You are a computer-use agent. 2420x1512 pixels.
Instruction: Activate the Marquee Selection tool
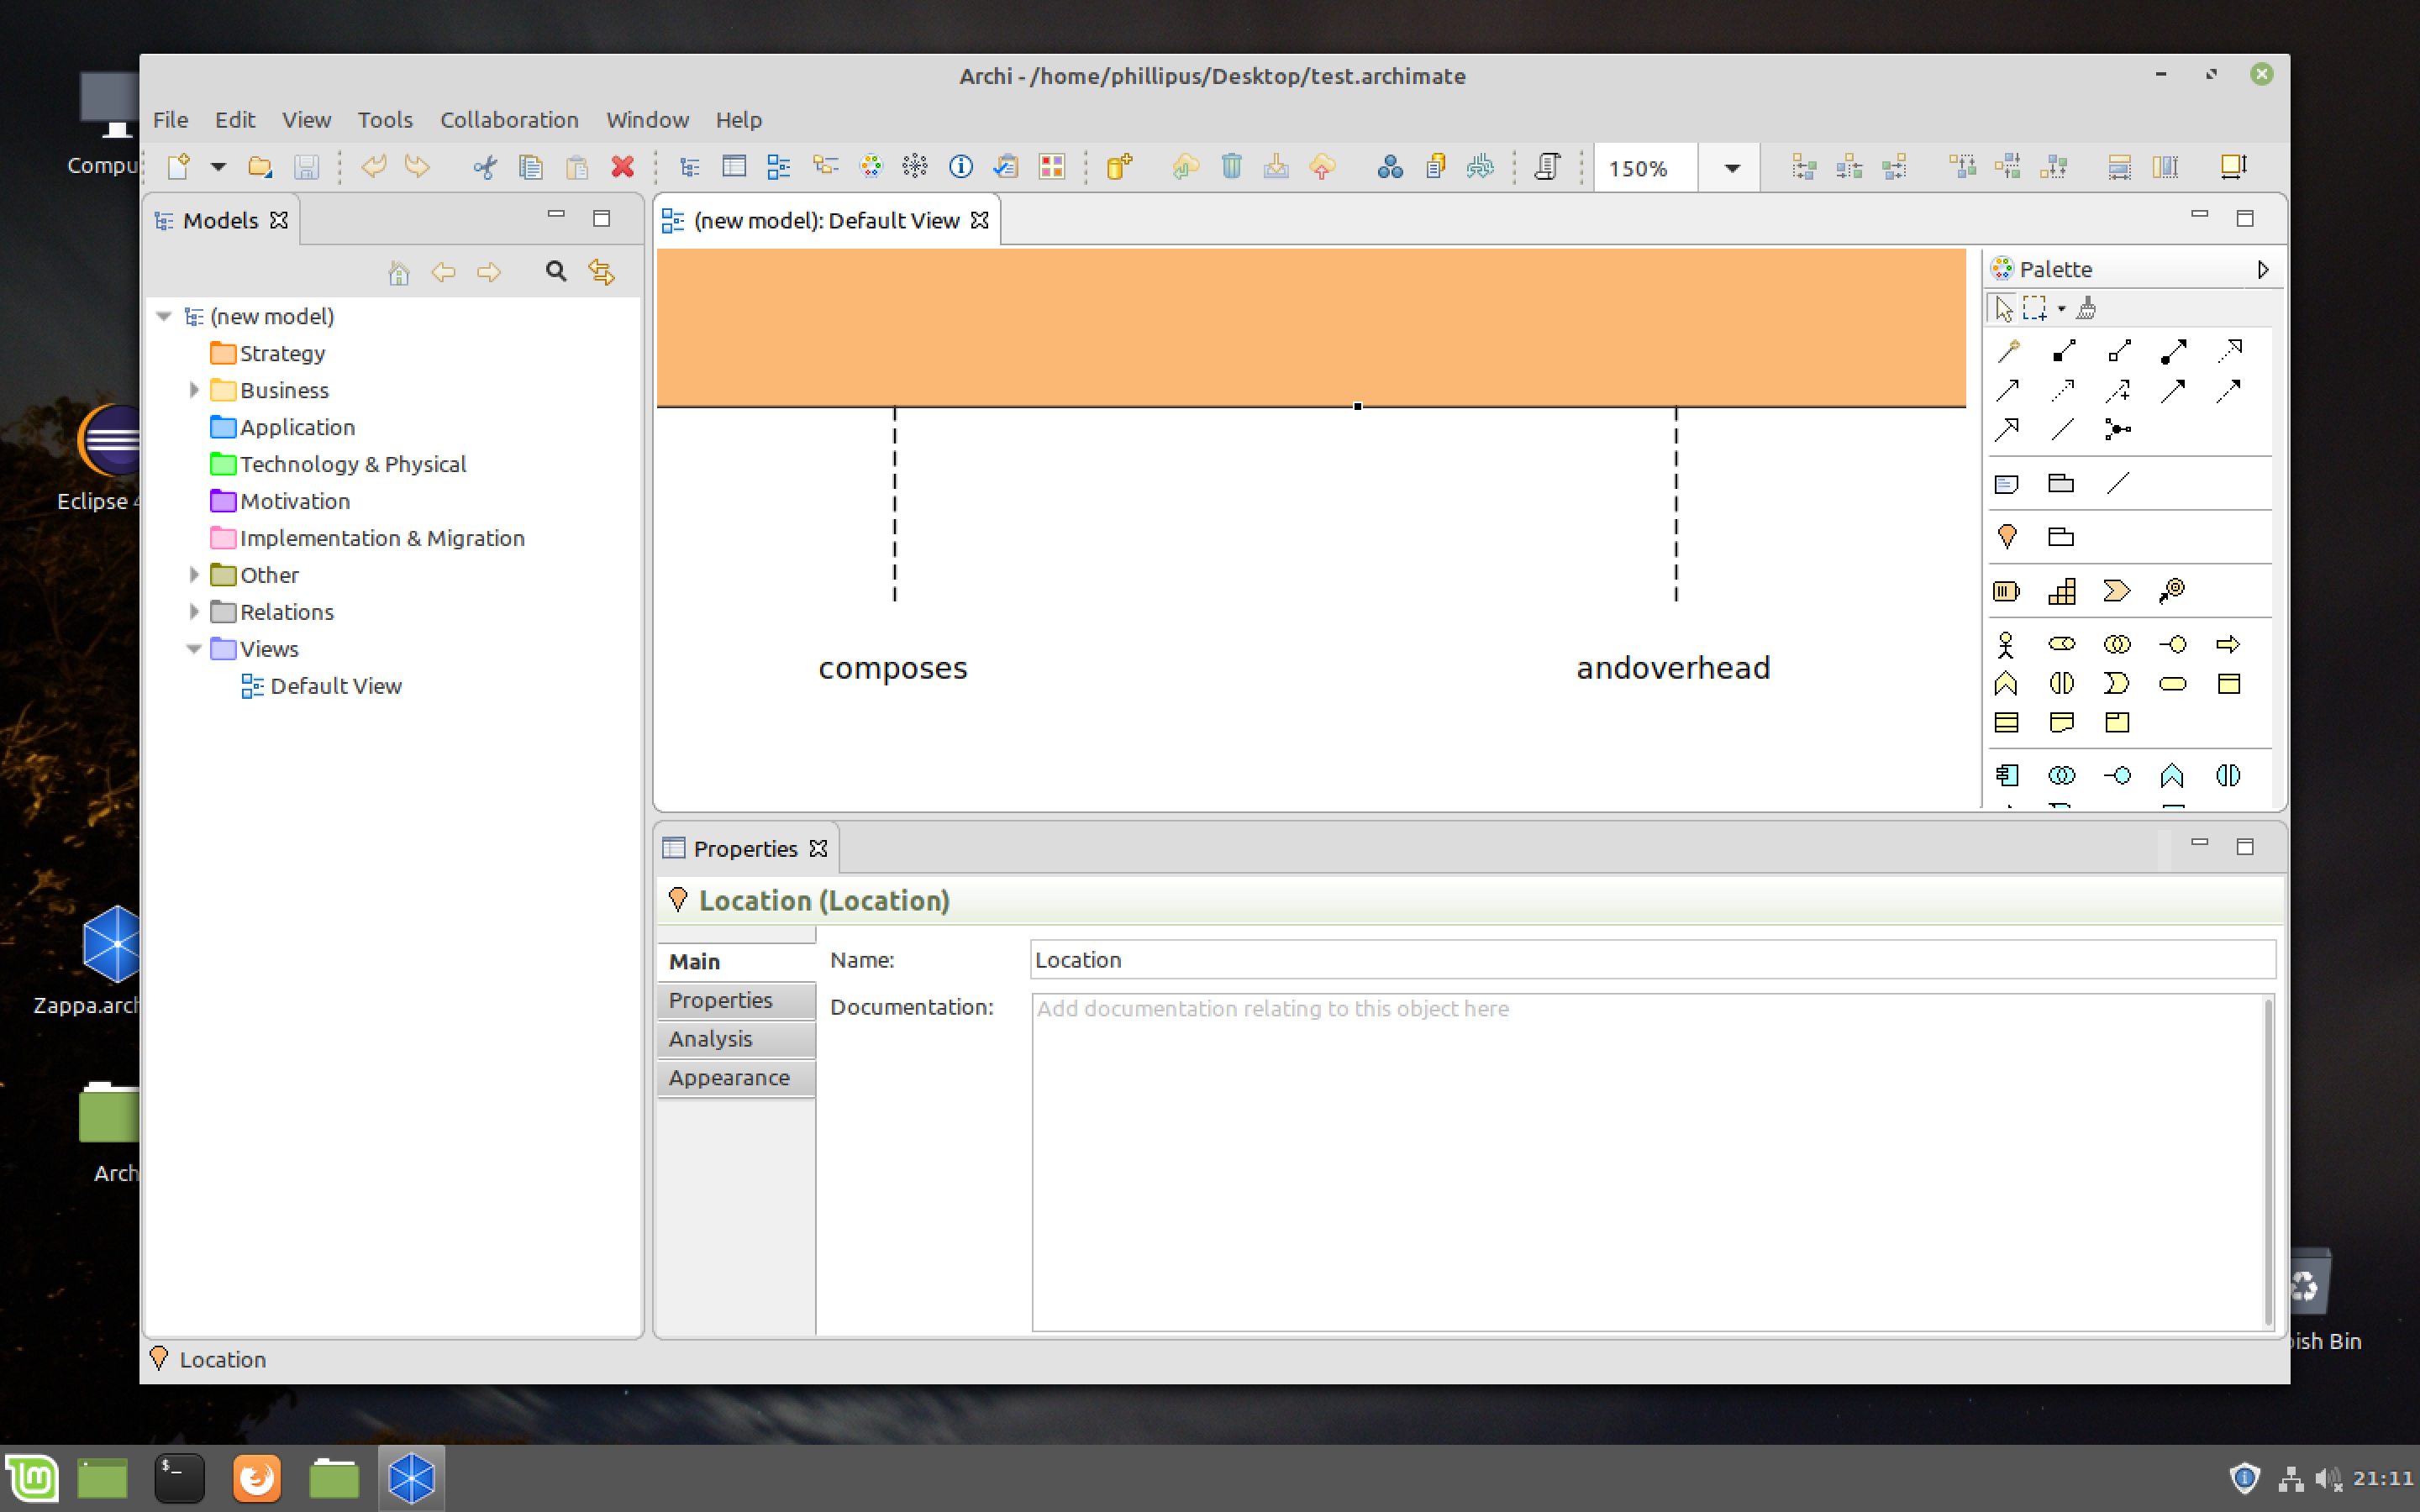tap(2037, 307)
